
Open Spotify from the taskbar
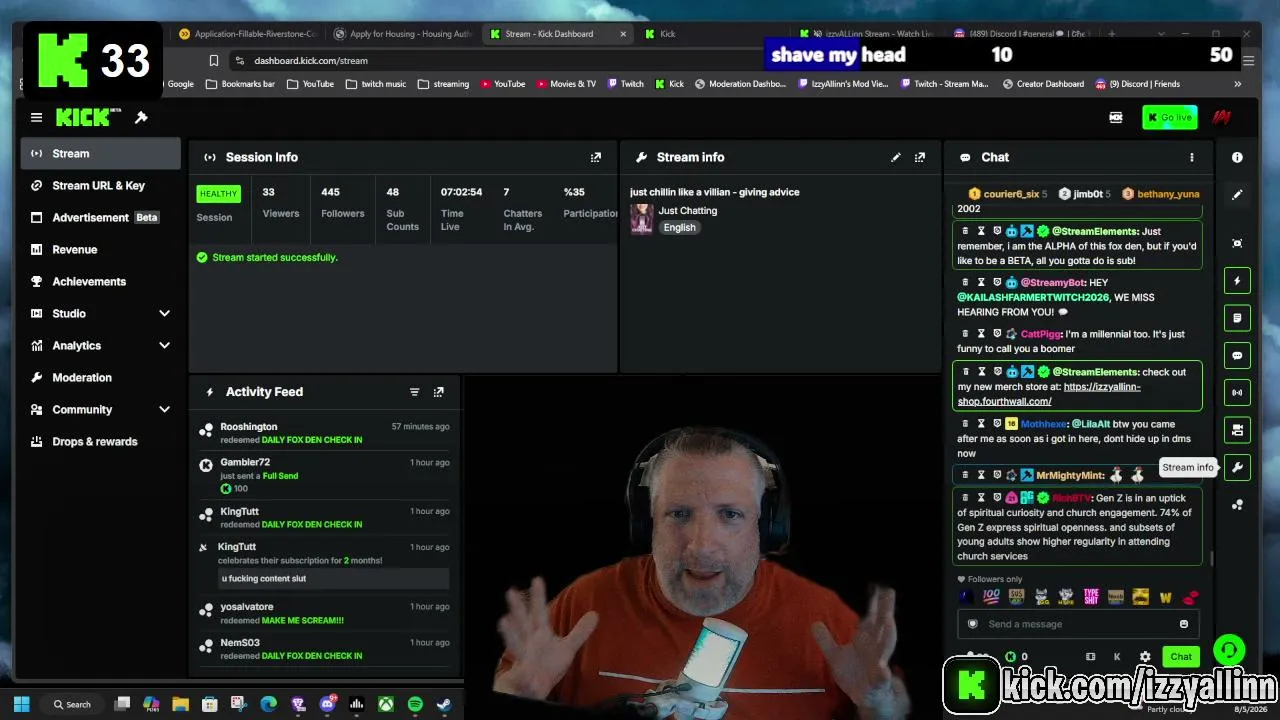tap(415, 704)
